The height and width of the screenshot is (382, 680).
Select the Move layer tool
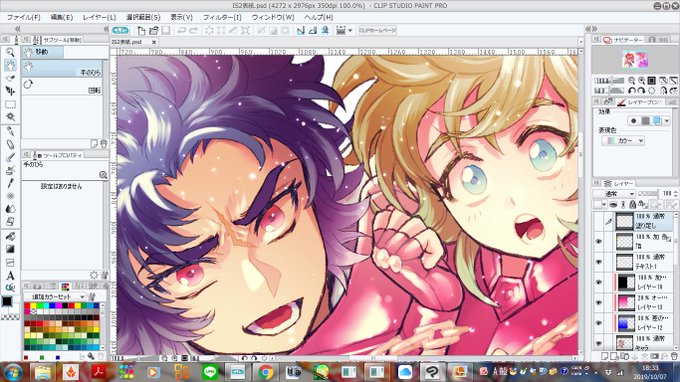coord(10,91)
